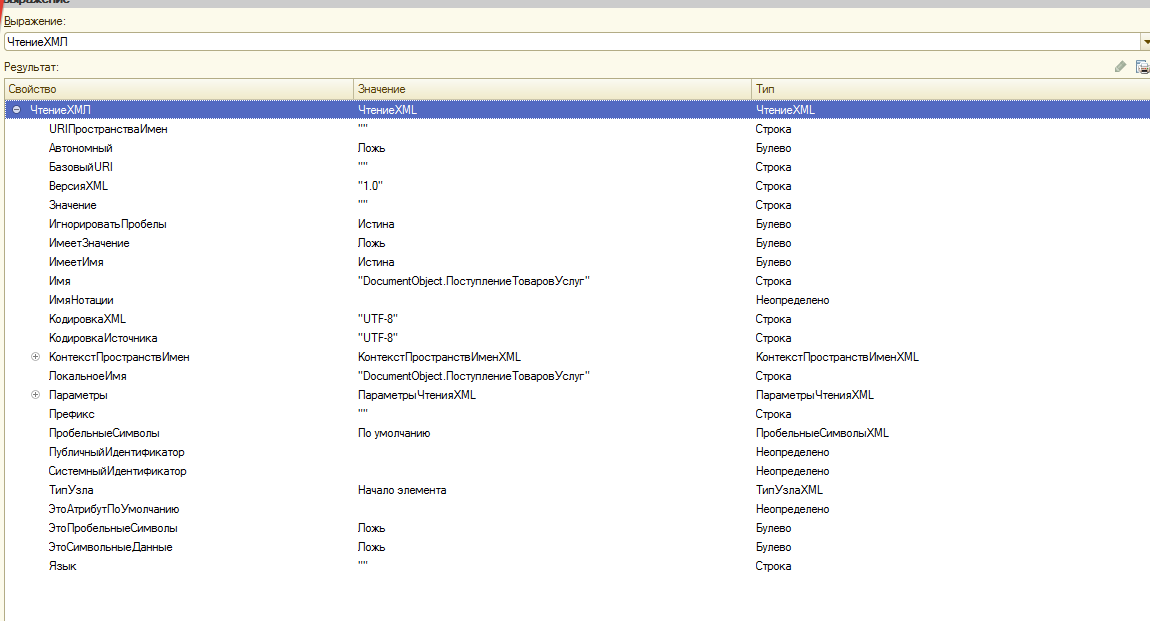
Task: Select the ИгнорироватьПробелы property row
Action: pos(107,224)
